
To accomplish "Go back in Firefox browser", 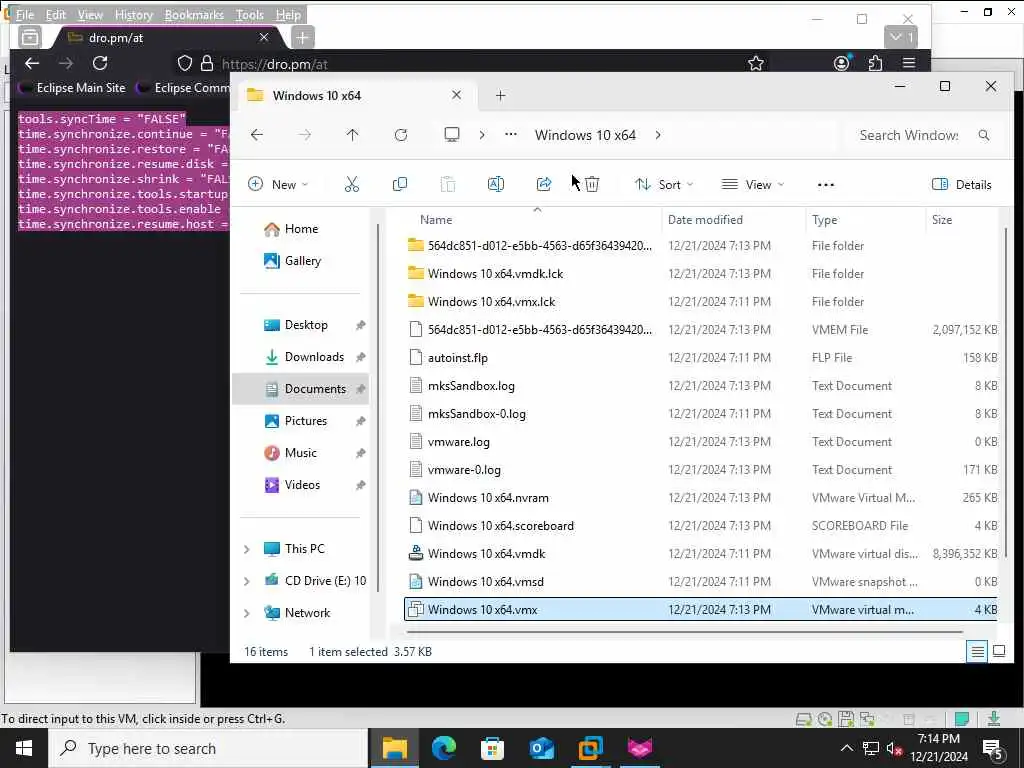I will pos(32,63).
